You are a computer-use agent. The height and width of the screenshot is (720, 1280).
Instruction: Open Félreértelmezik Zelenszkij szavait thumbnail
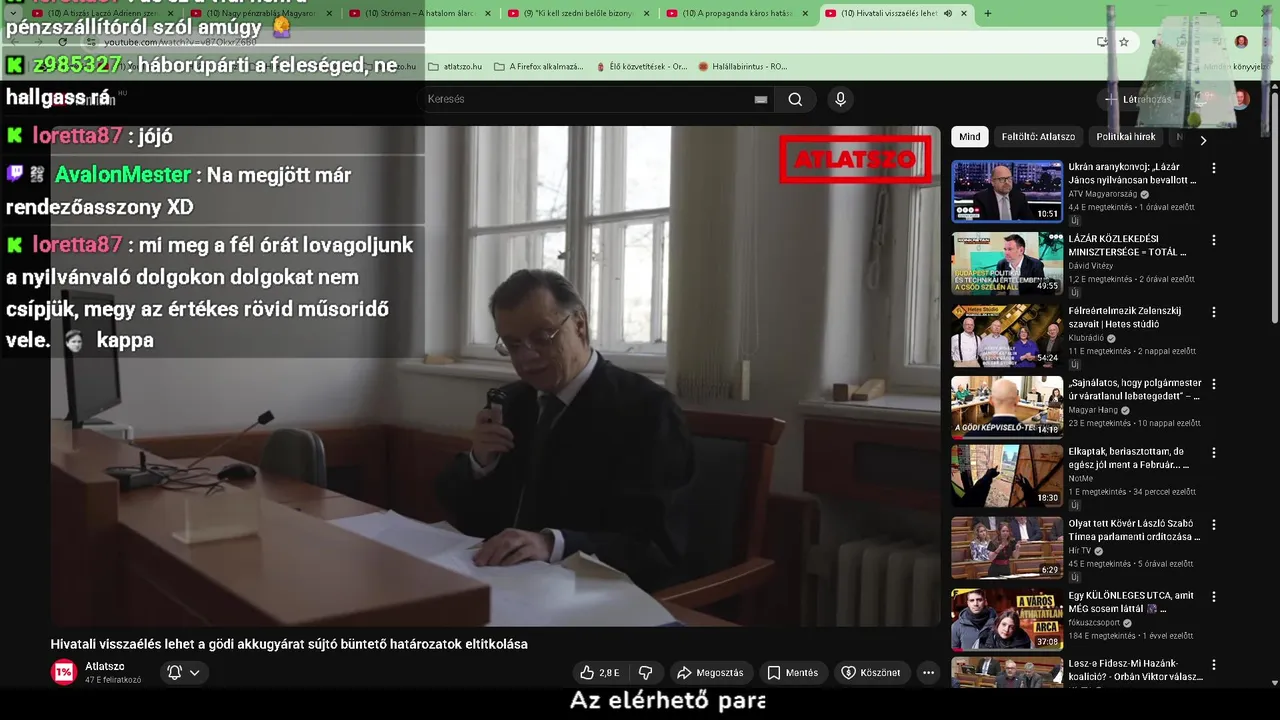tap(1007, 335)
